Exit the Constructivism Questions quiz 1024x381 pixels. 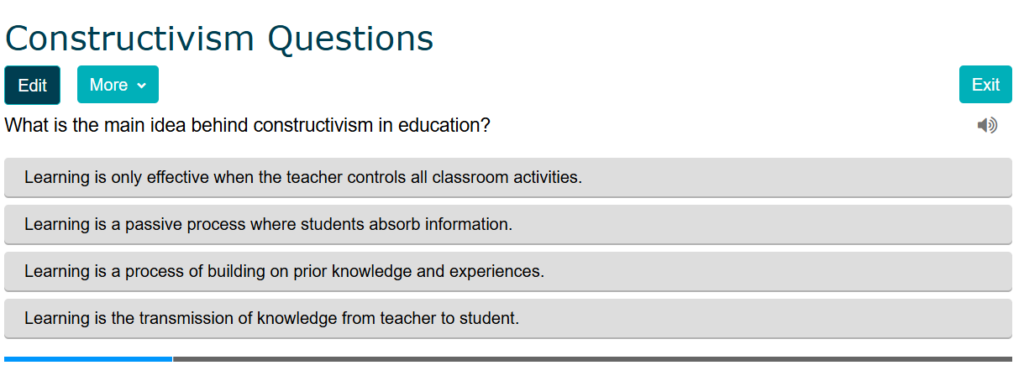click(985, 85)
